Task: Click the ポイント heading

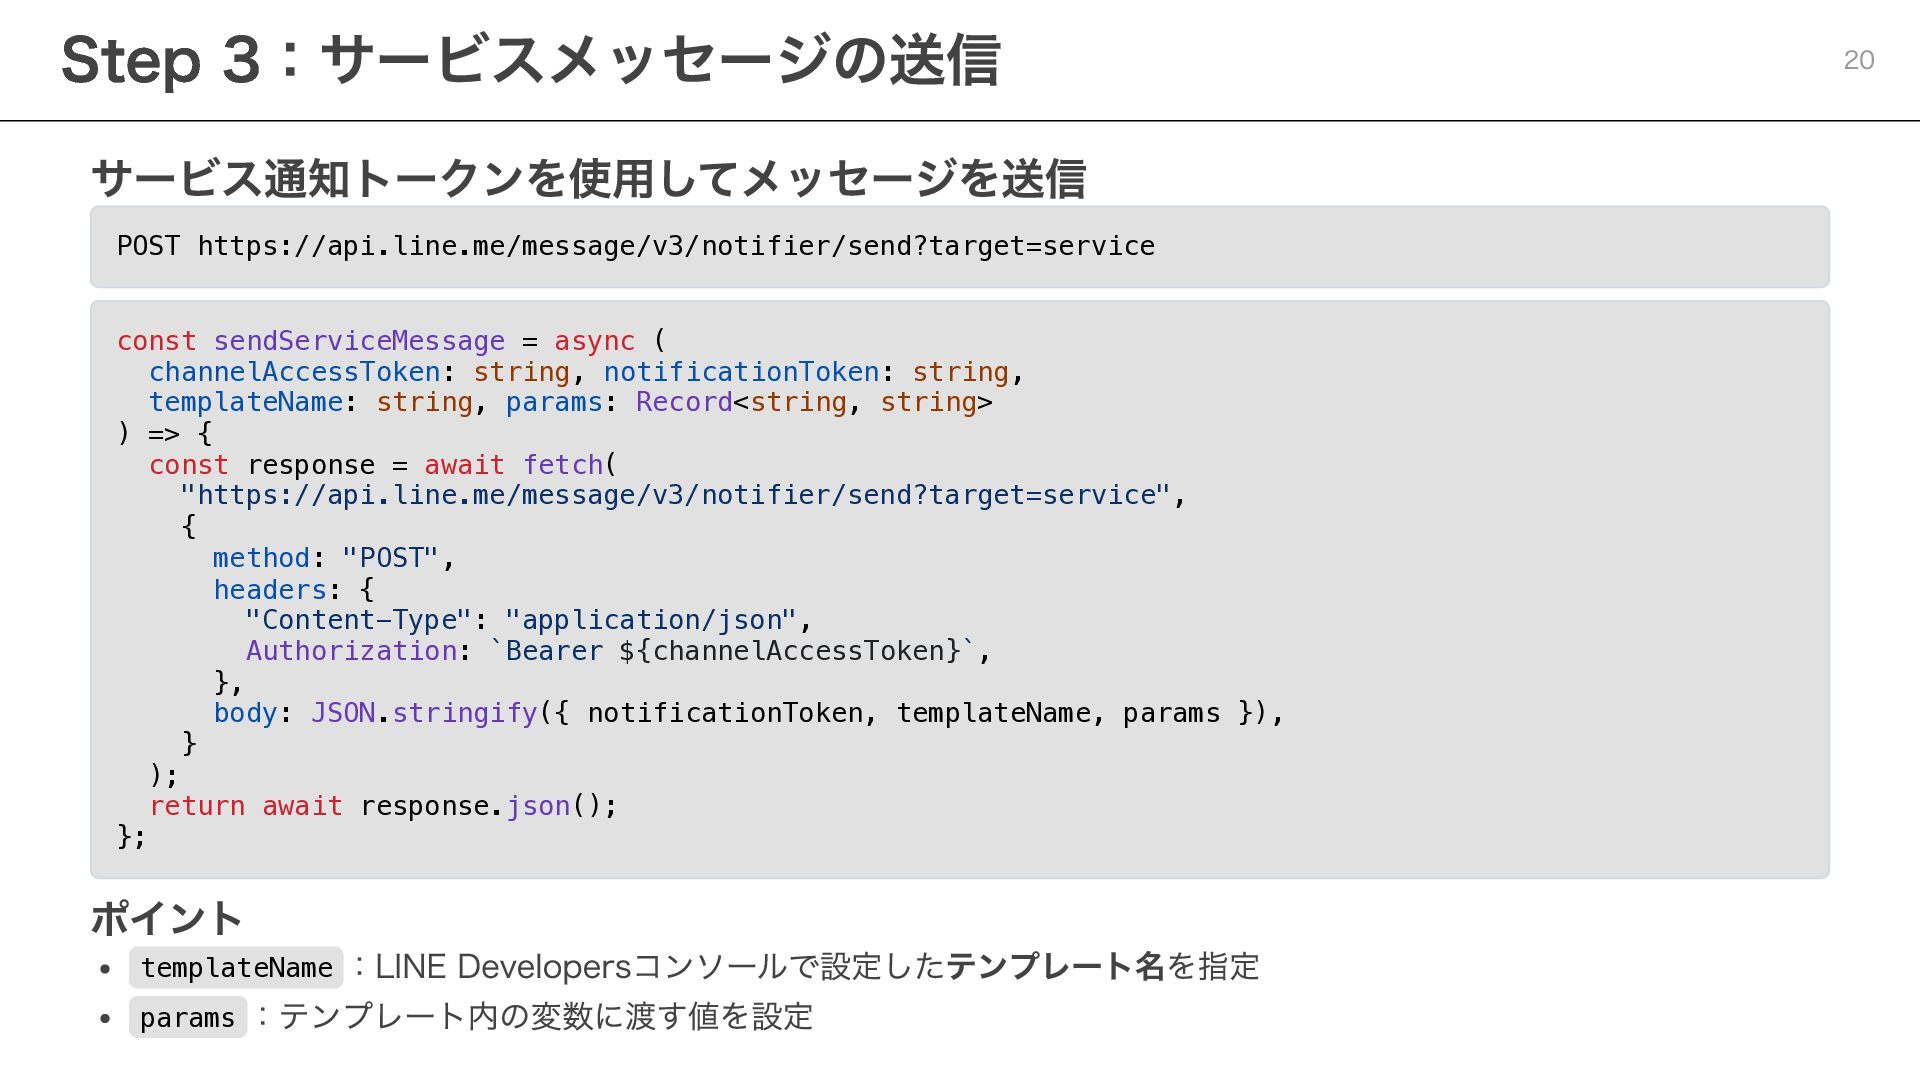Action: coord(166,918)
